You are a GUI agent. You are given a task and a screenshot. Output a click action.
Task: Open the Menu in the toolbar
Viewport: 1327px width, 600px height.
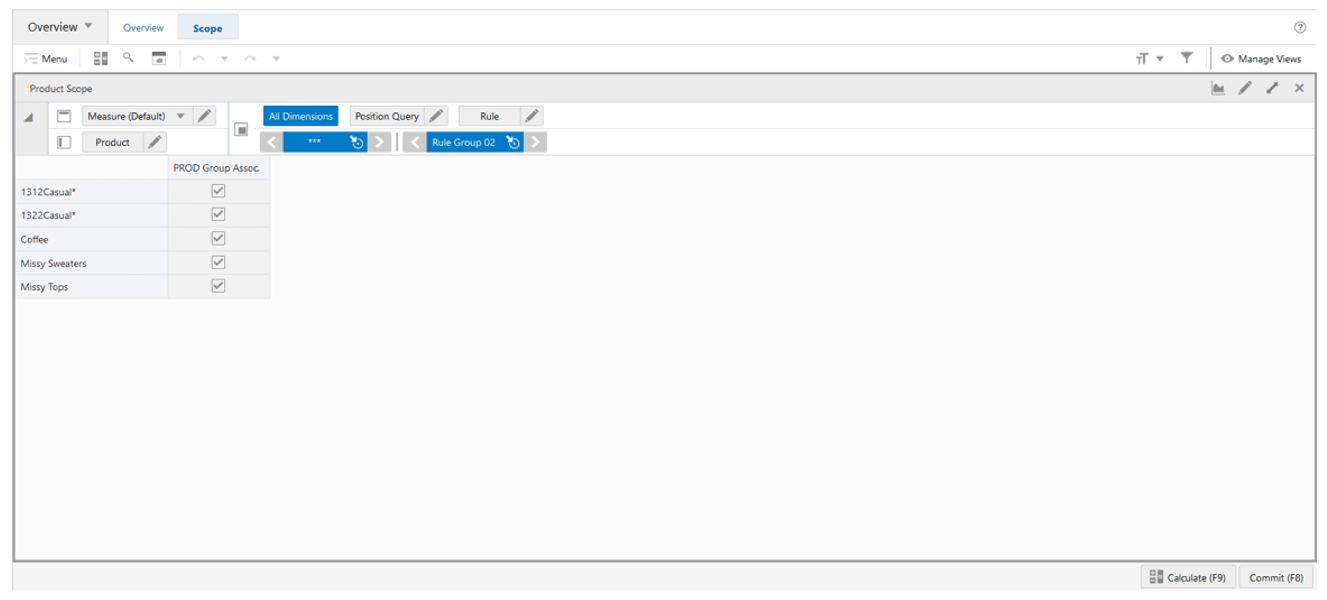coord(46,58)
